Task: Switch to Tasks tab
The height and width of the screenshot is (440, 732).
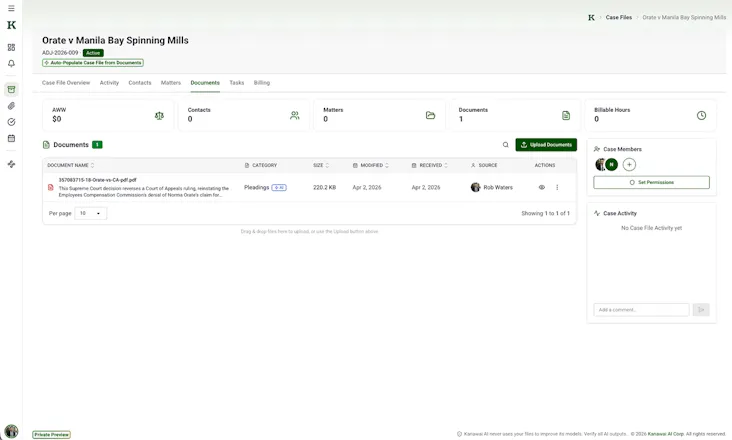Action: [x=237, y=83]
